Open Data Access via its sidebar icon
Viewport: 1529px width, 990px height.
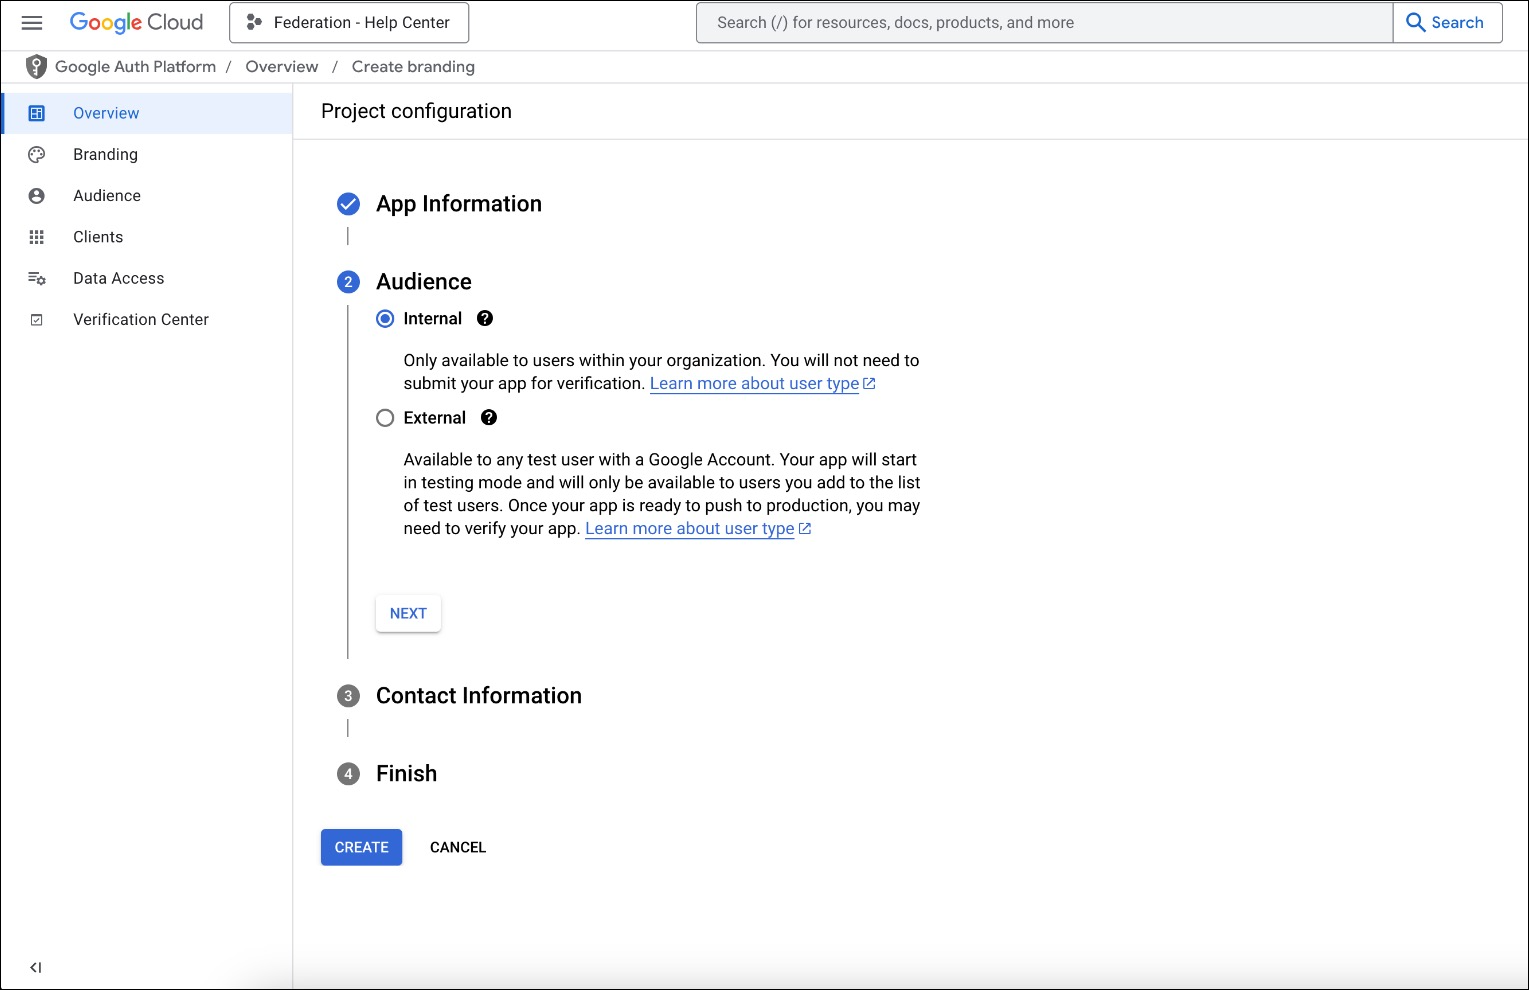click(x=36, y=278)
